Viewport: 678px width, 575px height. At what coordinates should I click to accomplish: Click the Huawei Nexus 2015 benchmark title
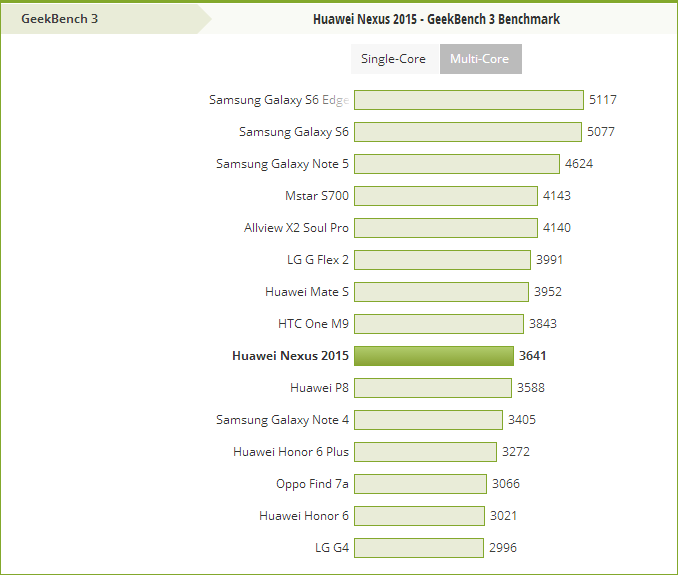point(436,19)
